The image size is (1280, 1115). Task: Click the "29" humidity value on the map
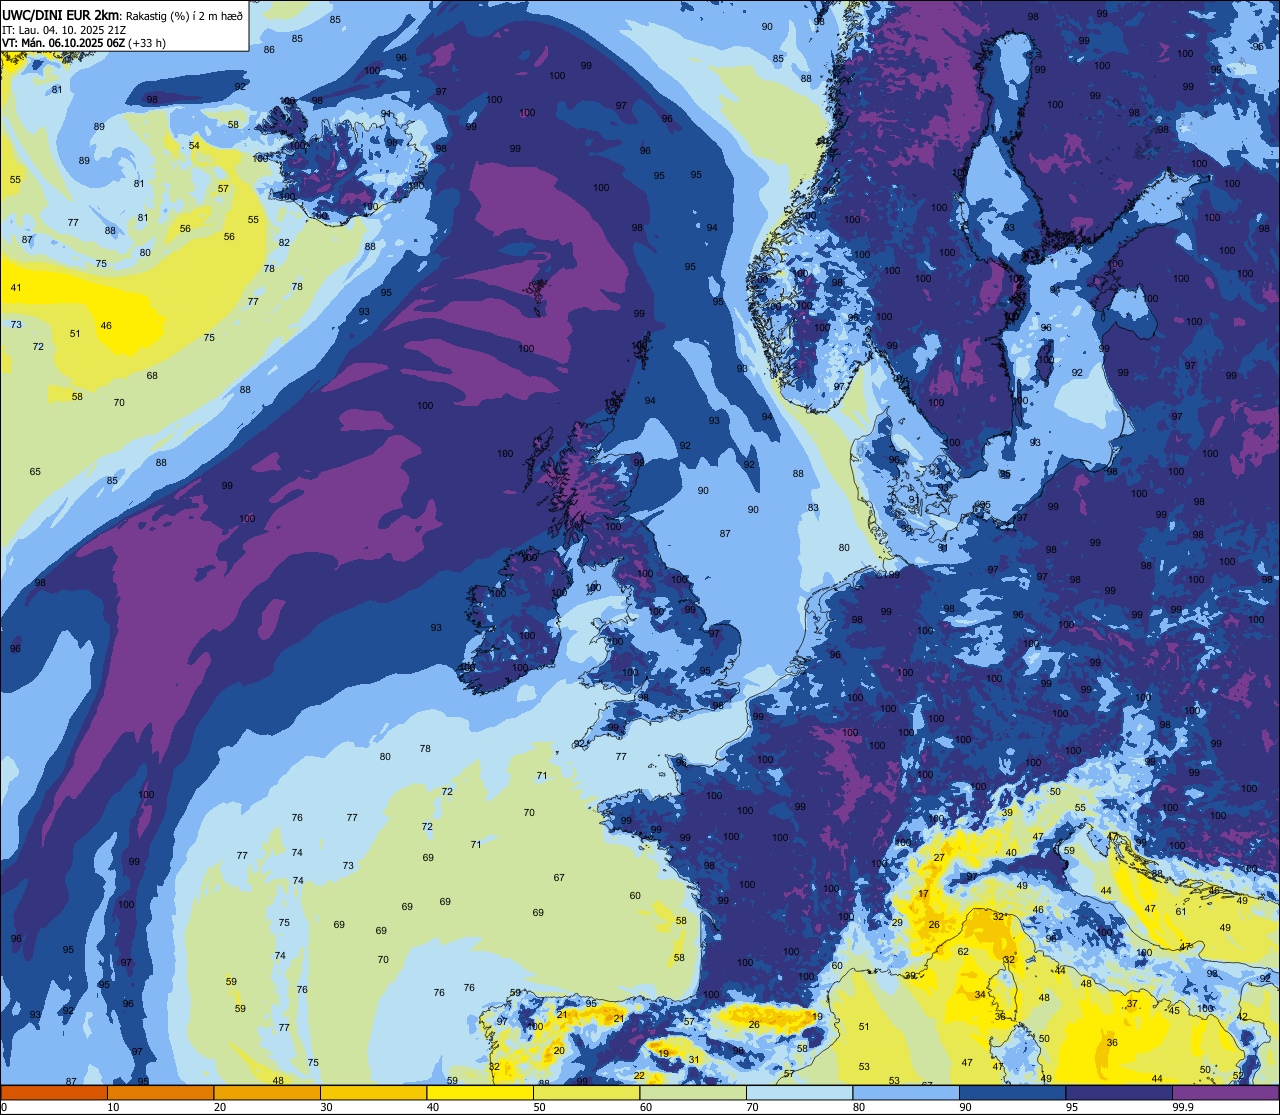(897, 923)
